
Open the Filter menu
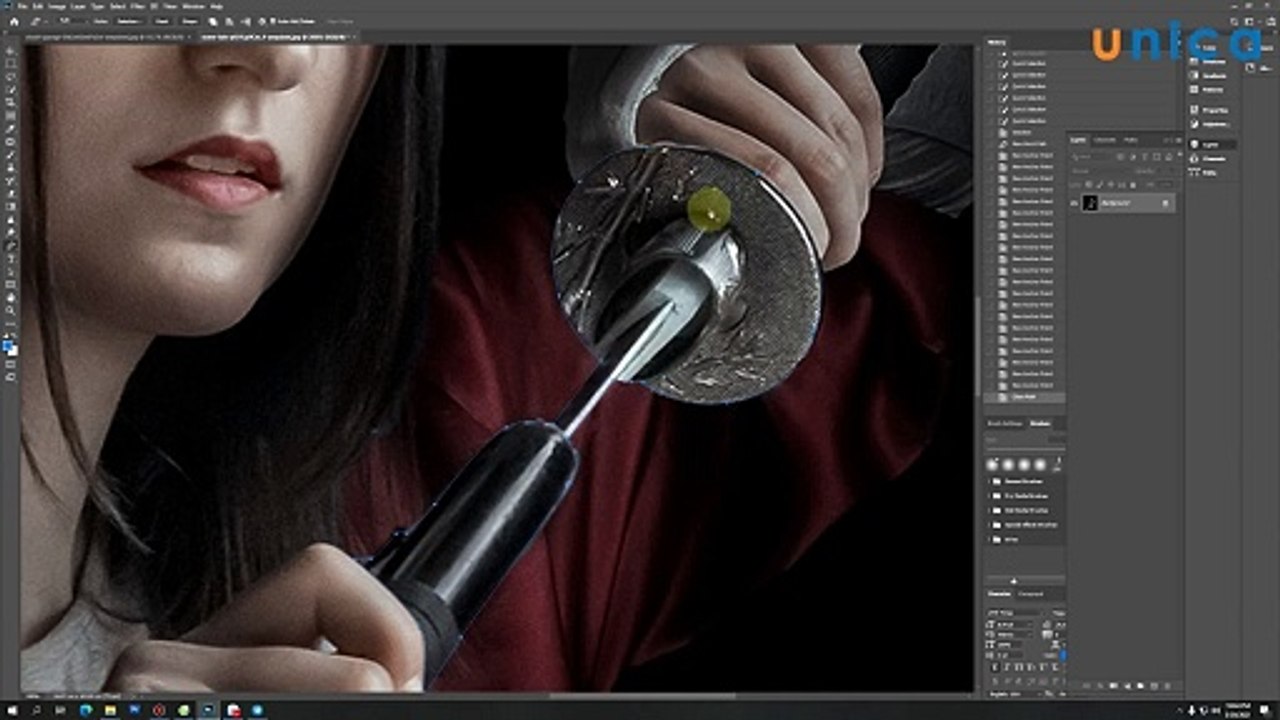coord(138,6)
